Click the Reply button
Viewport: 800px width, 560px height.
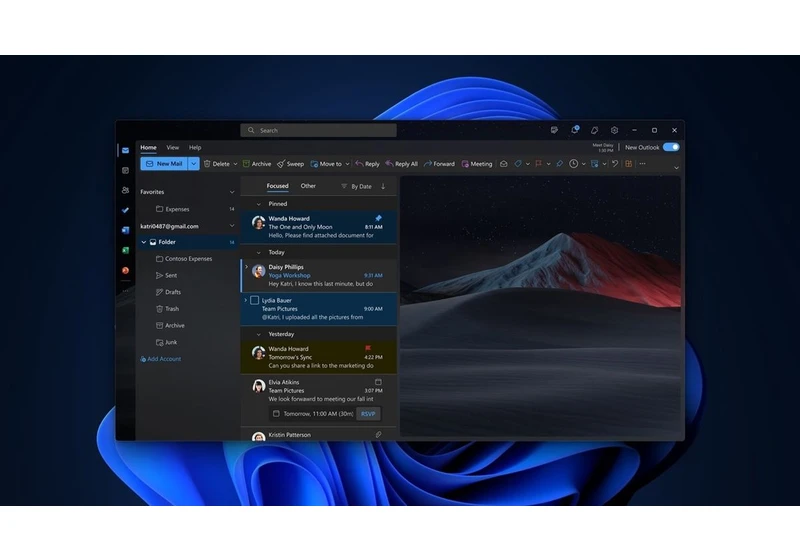pyautogui.click(x=367, y=164)
